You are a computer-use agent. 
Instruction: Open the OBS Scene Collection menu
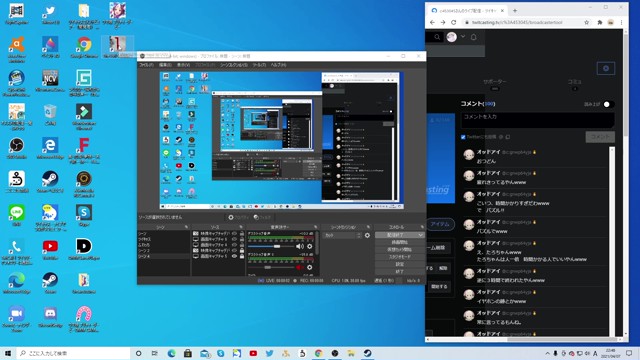(233, 65)
